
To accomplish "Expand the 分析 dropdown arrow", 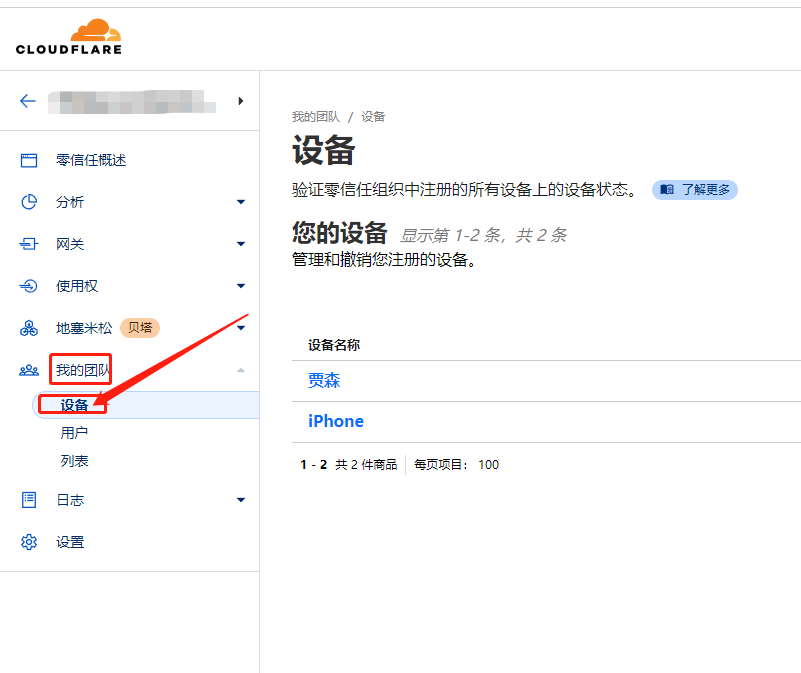I will 240,202.
